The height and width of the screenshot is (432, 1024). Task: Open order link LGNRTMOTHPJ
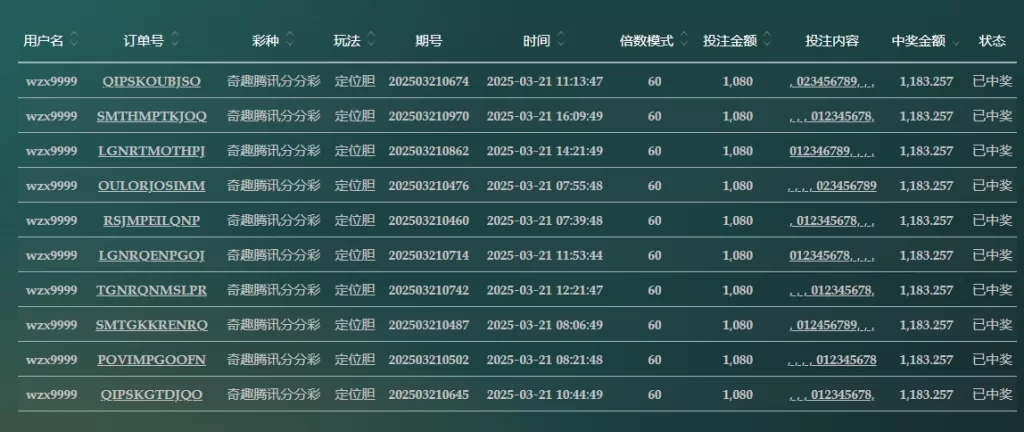(x=152, y=151)
